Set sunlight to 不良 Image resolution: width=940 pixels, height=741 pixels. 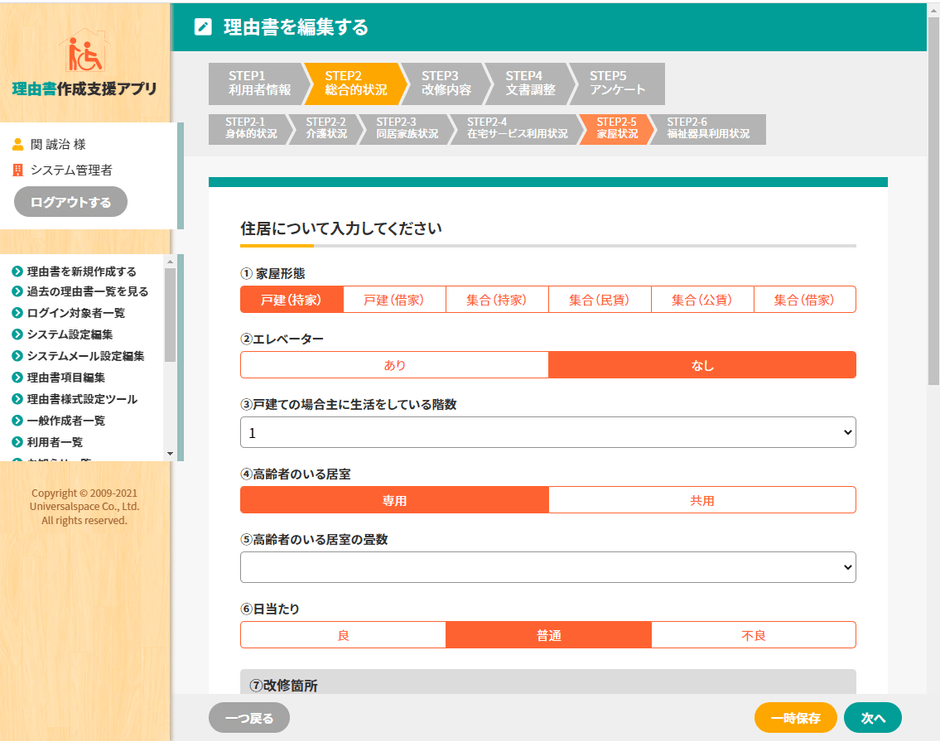pos(753,635)
